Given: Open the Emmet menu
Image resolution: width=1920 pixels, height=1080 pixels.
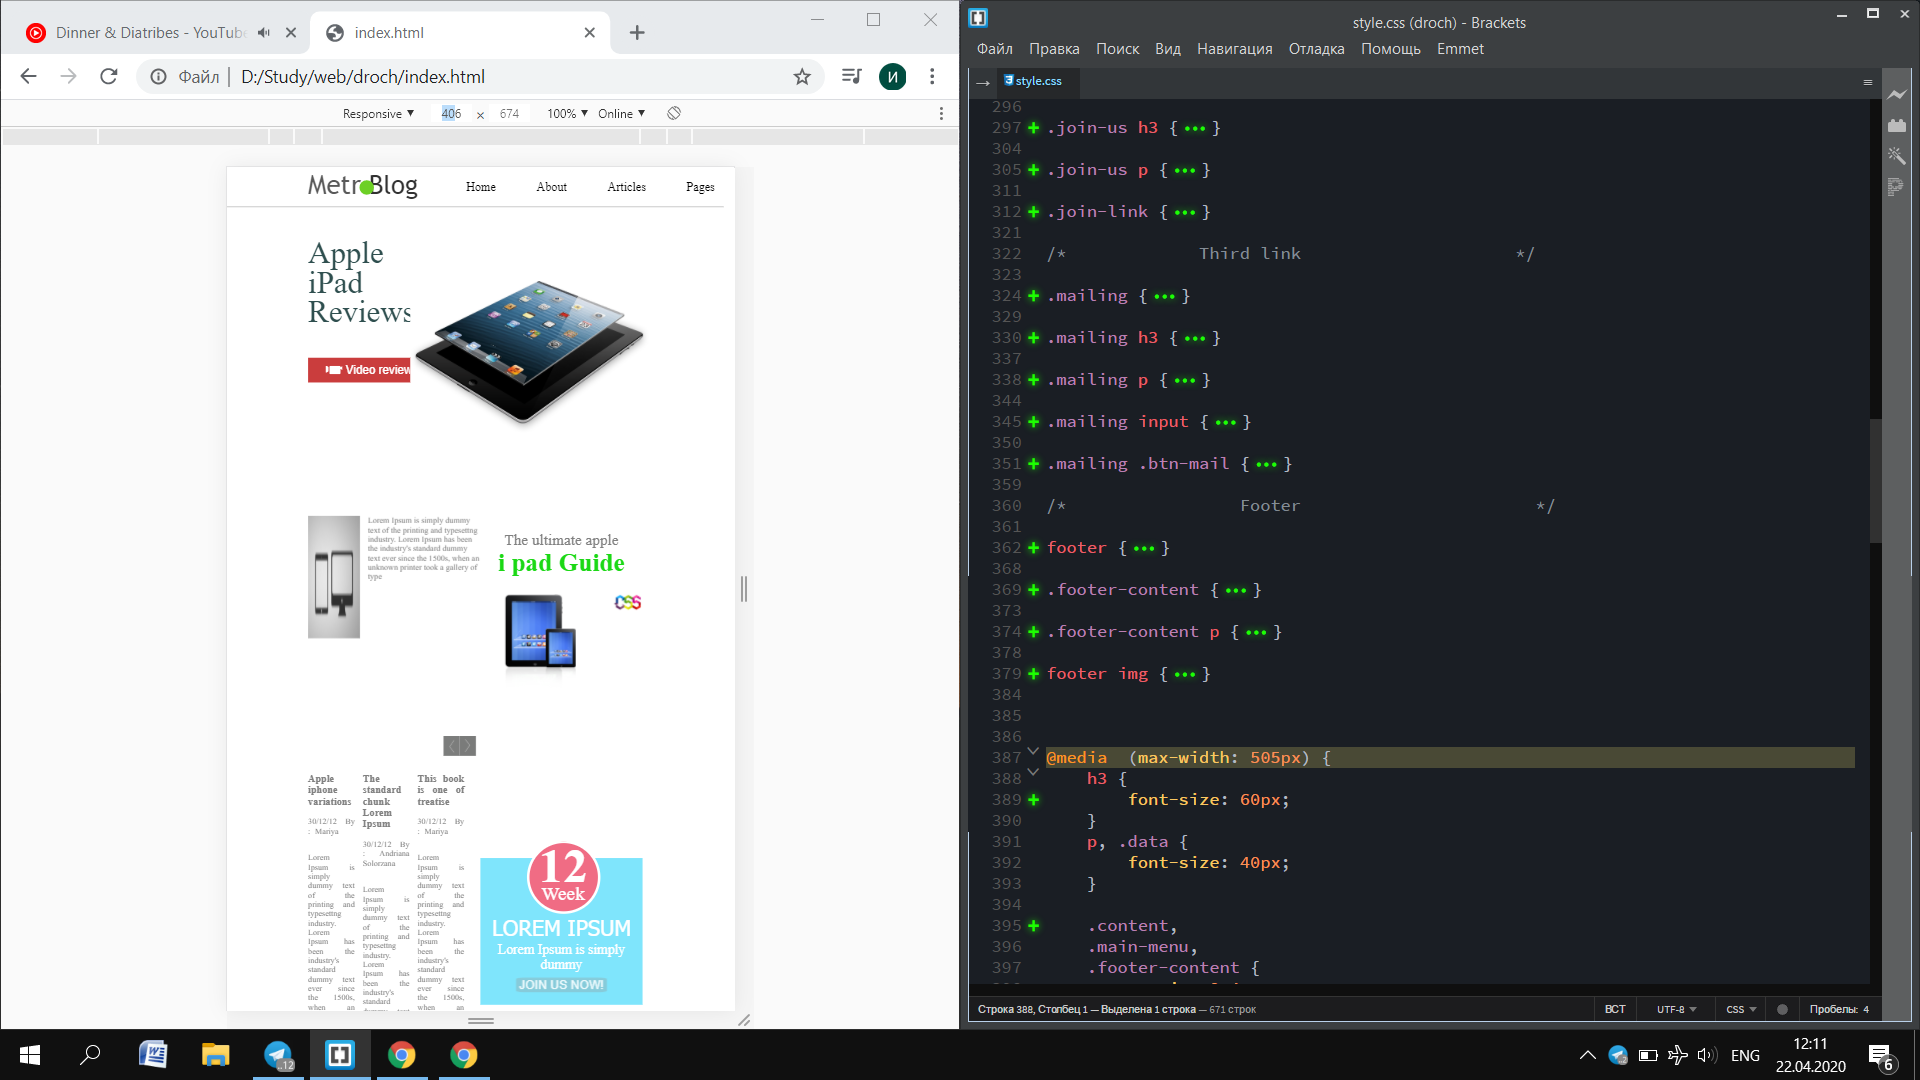Looking at the screenshot, I should [1460, 49].
